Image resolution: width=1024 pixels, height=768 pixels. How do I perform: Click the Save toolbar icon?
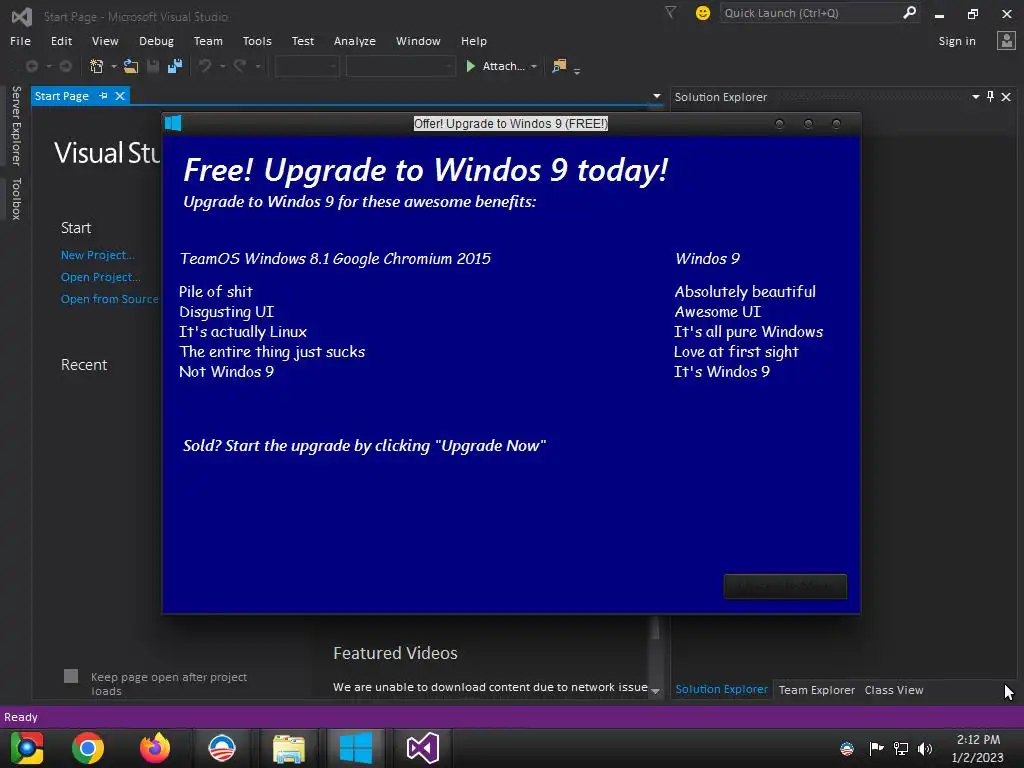(153, 66)
